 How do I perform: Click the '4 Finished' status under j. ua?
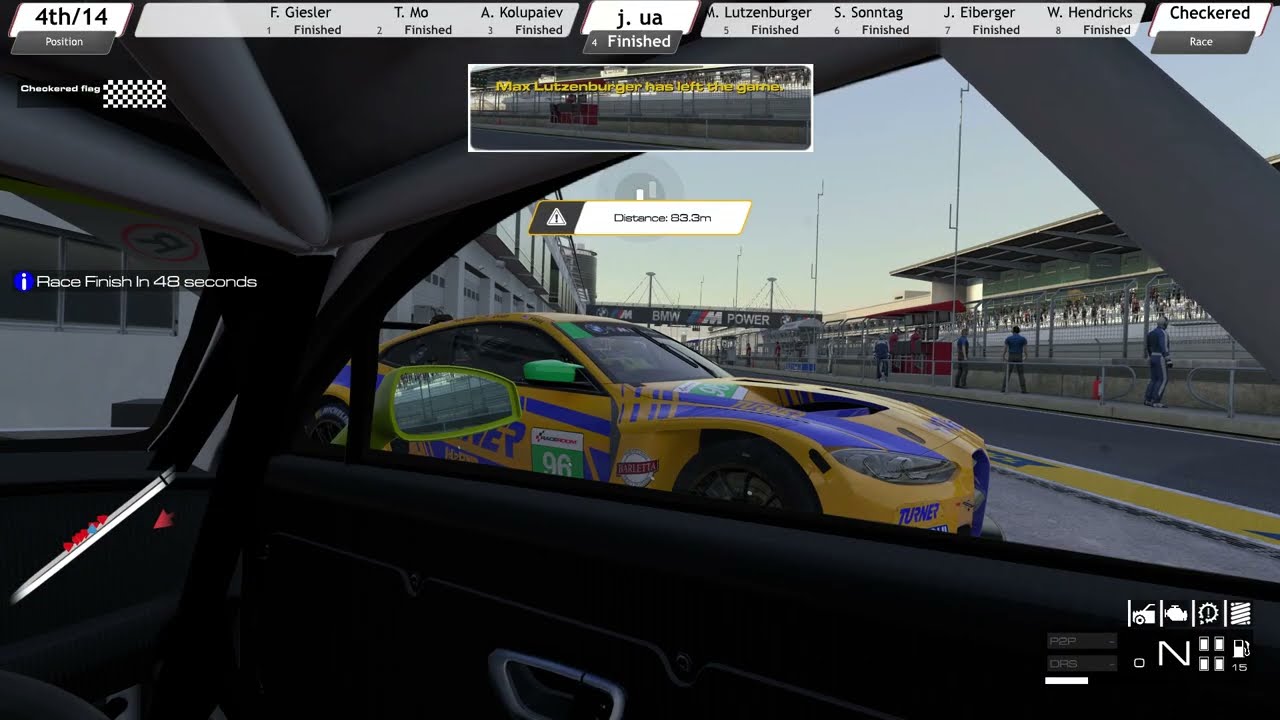coord(632,42)
